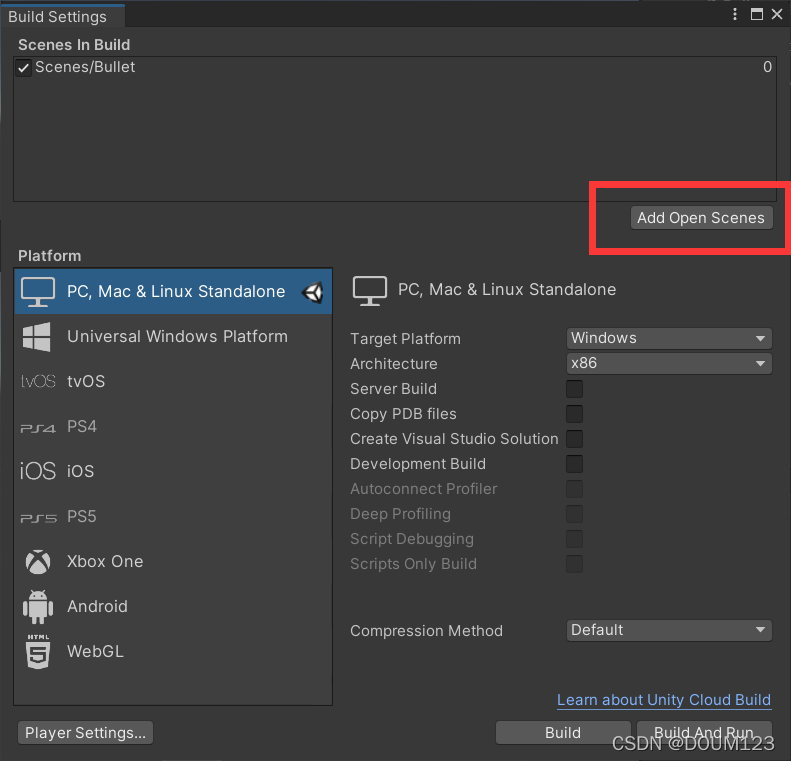This screenshot has height=761, width=791.
Task: Toggle the Autoconnect Profiler checkbox
Action: [x=574, y=489]
